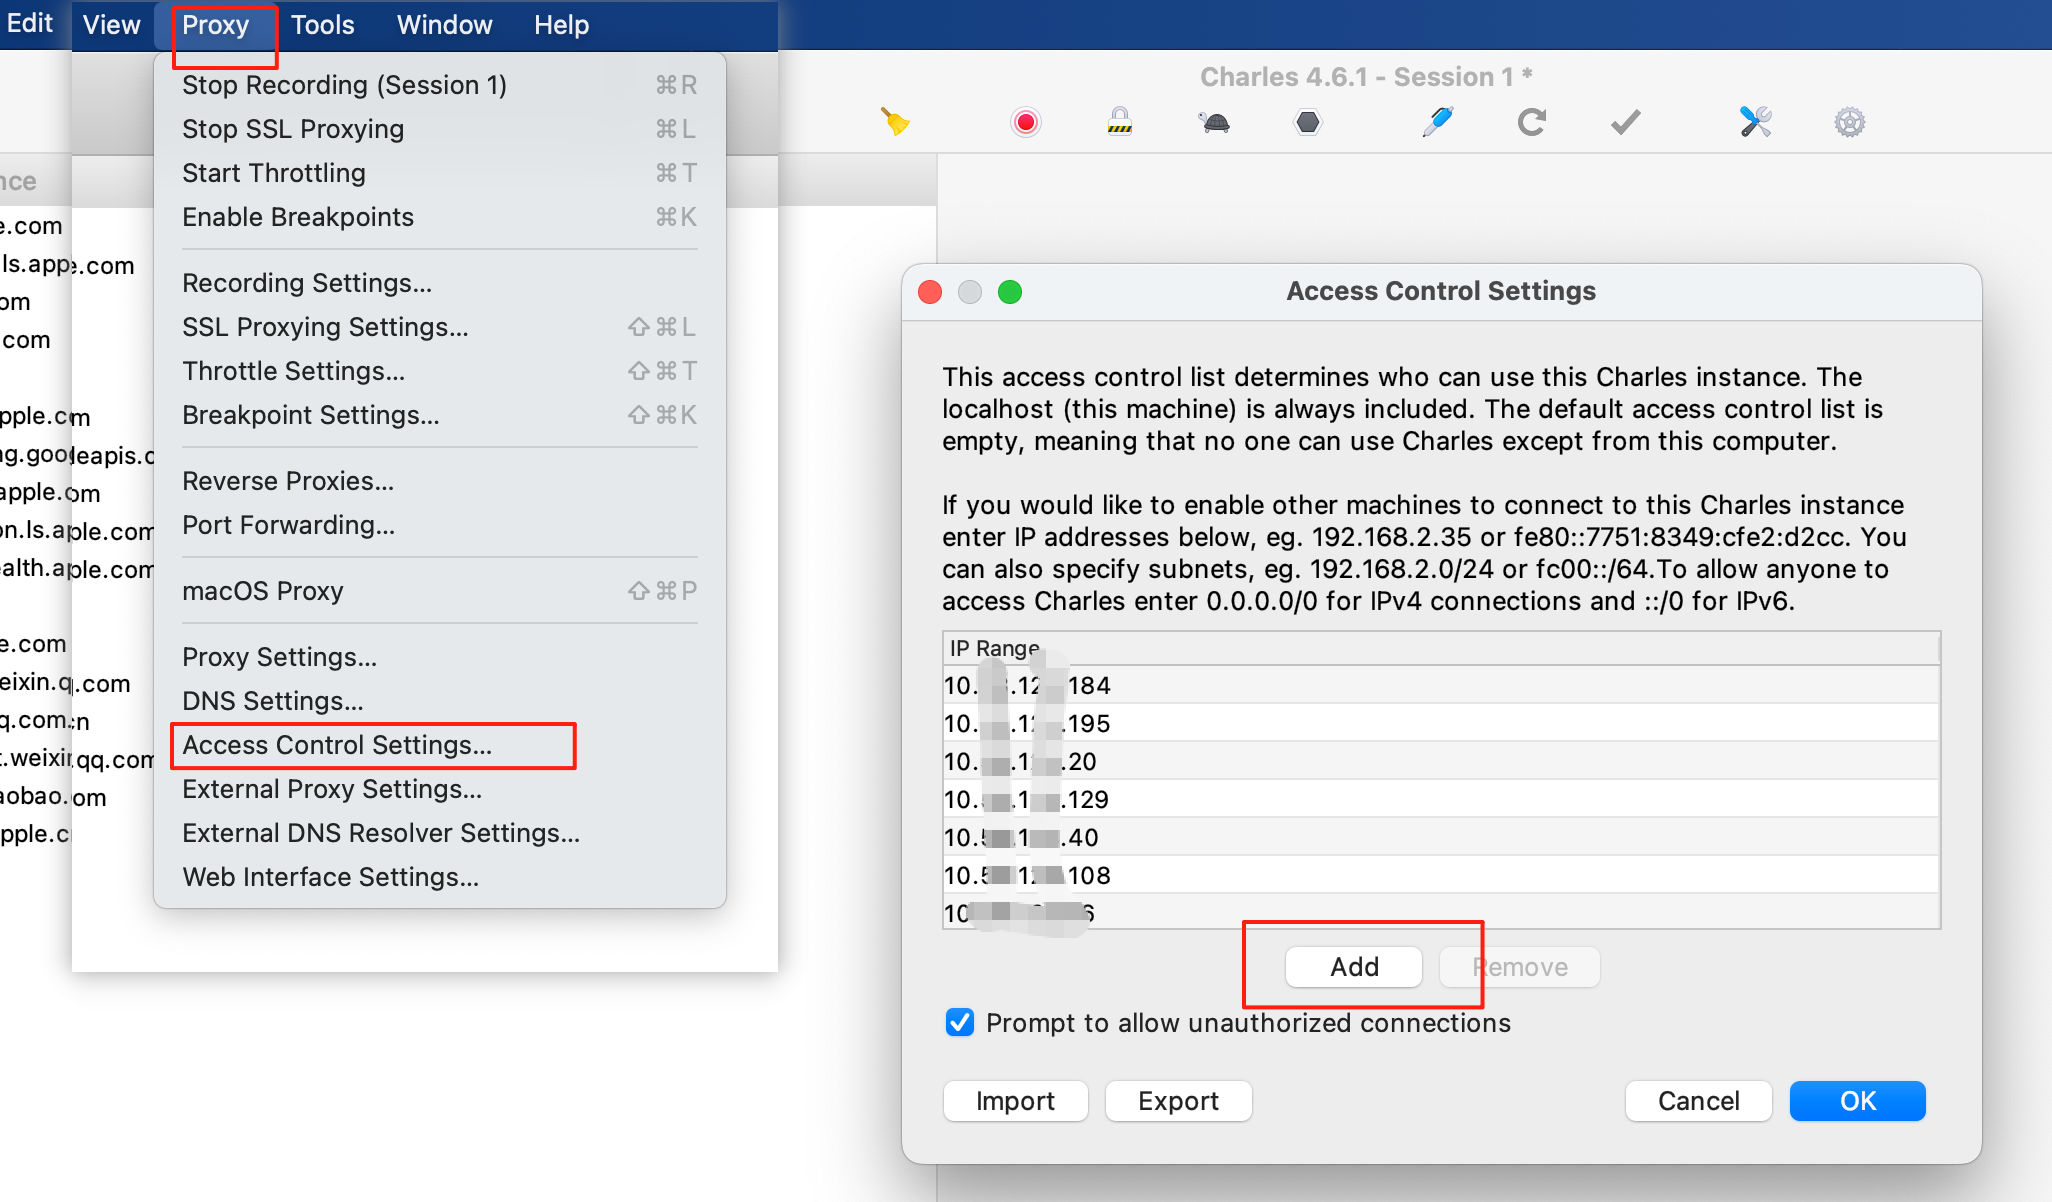The height and width of the screenshot is (1202, 2052).
Task: Click the hexagon breakpoints icon
Action: pyautogui.click(x=1308, y=122)
